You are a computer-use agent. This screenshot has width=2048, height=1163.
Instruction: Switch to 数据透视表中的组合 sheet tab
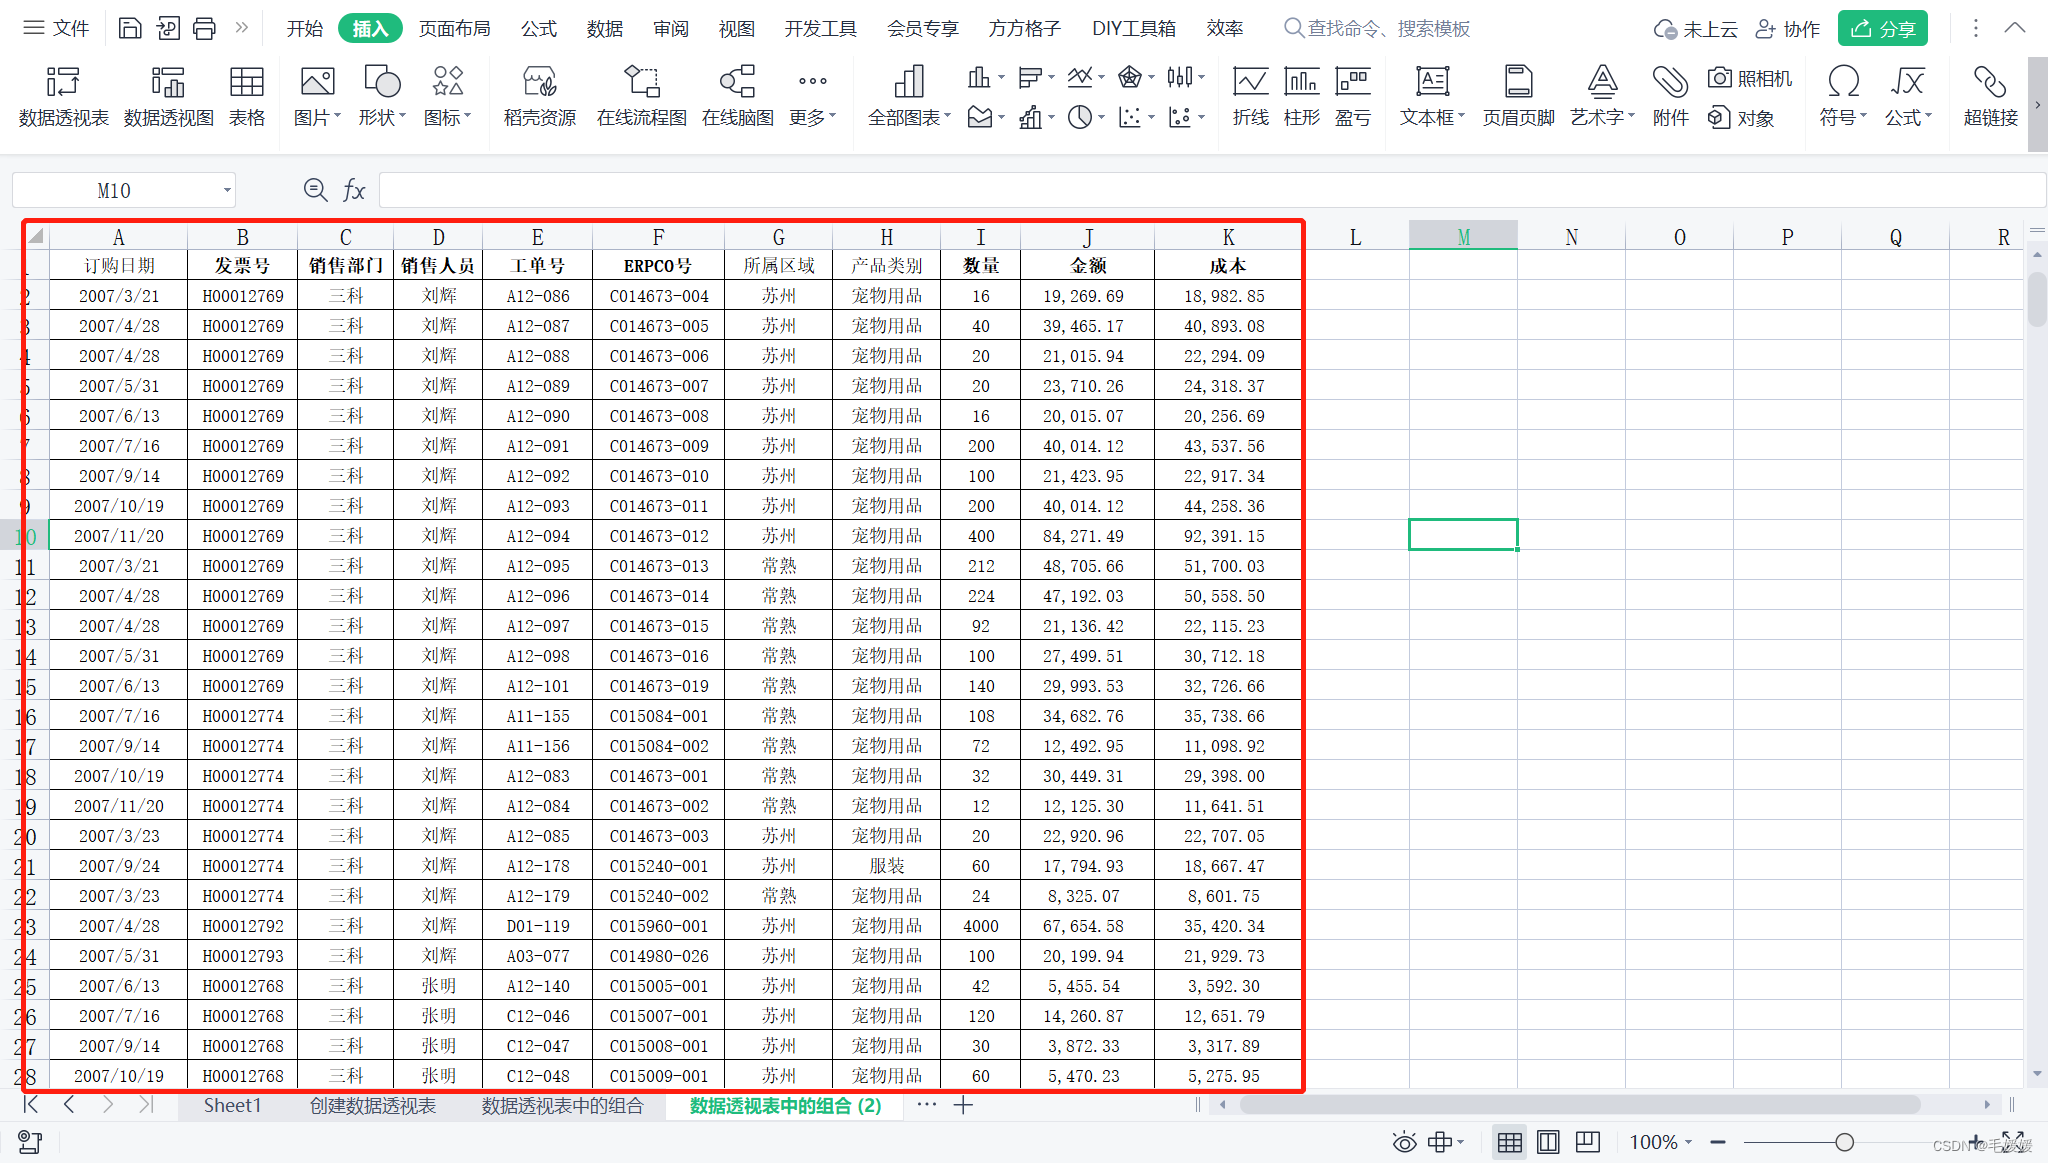coord(562,1105)
